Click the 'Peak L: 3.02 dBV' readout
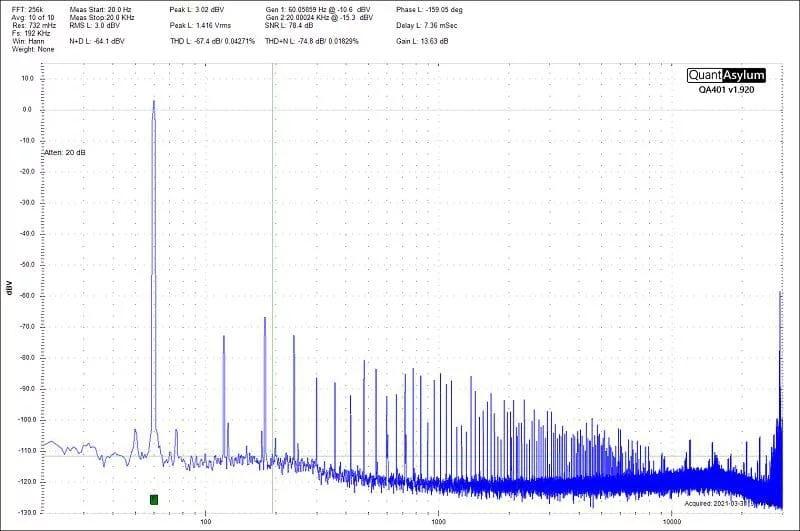Screen dimensions: 800x531 click(197, 10)
